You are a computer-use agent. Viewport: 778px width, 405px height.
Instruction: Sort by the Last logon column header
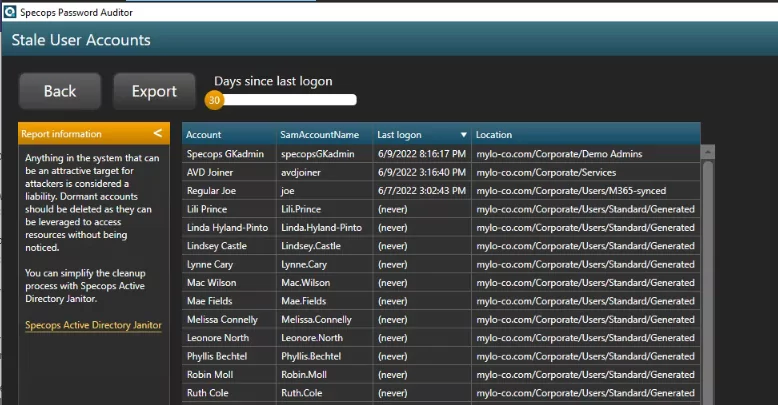coord(422,135)
